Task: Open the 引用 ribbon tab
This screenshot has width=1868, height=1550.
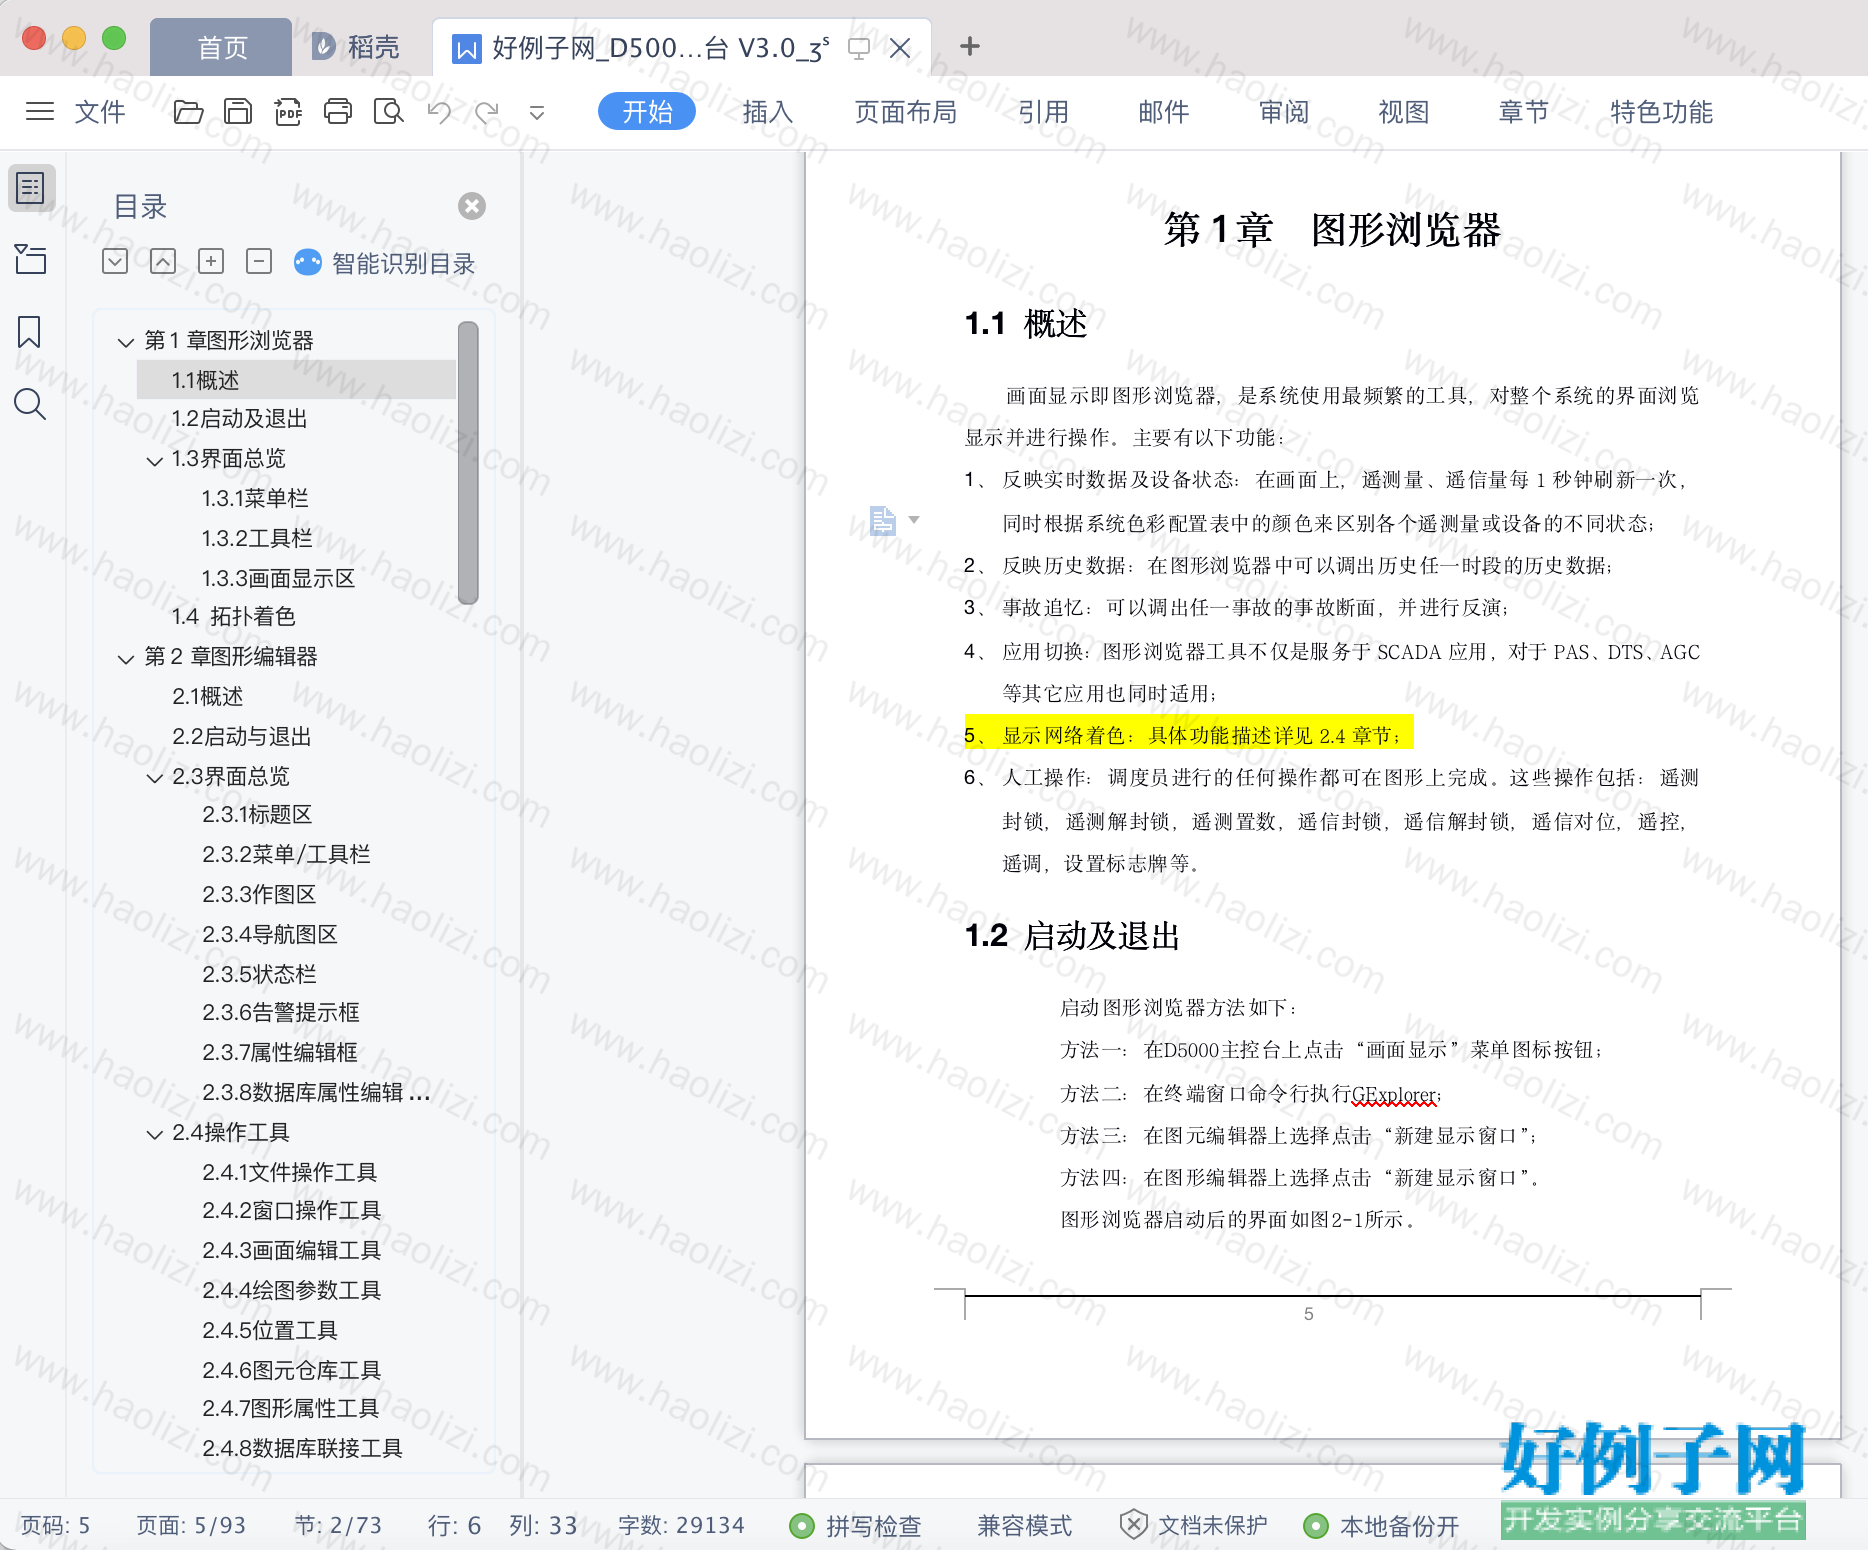Action: click(x=1044, y=112)
